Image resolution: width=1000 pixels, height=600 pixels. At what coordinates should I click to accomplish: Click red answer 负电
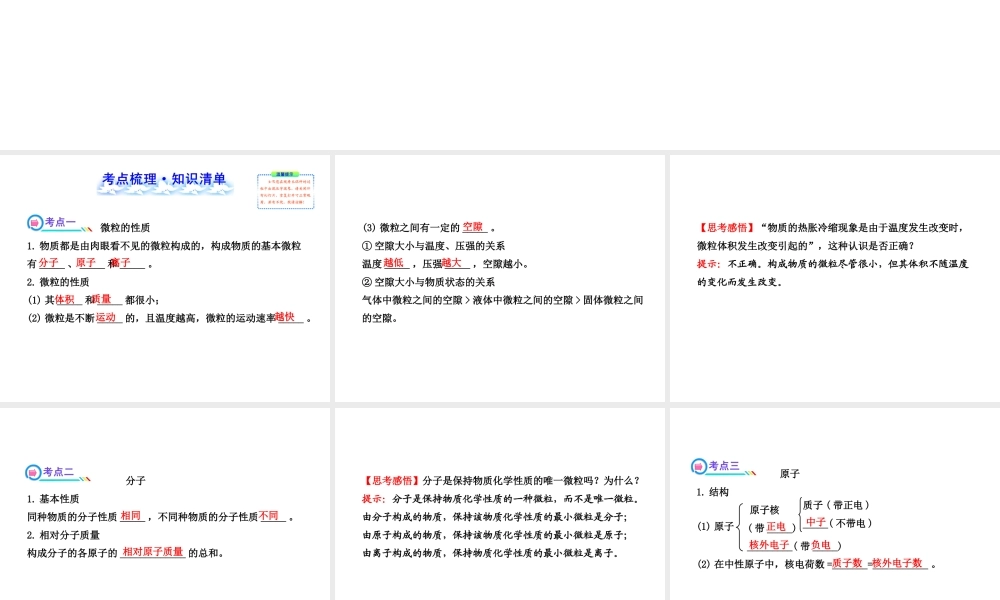(821, 545)
